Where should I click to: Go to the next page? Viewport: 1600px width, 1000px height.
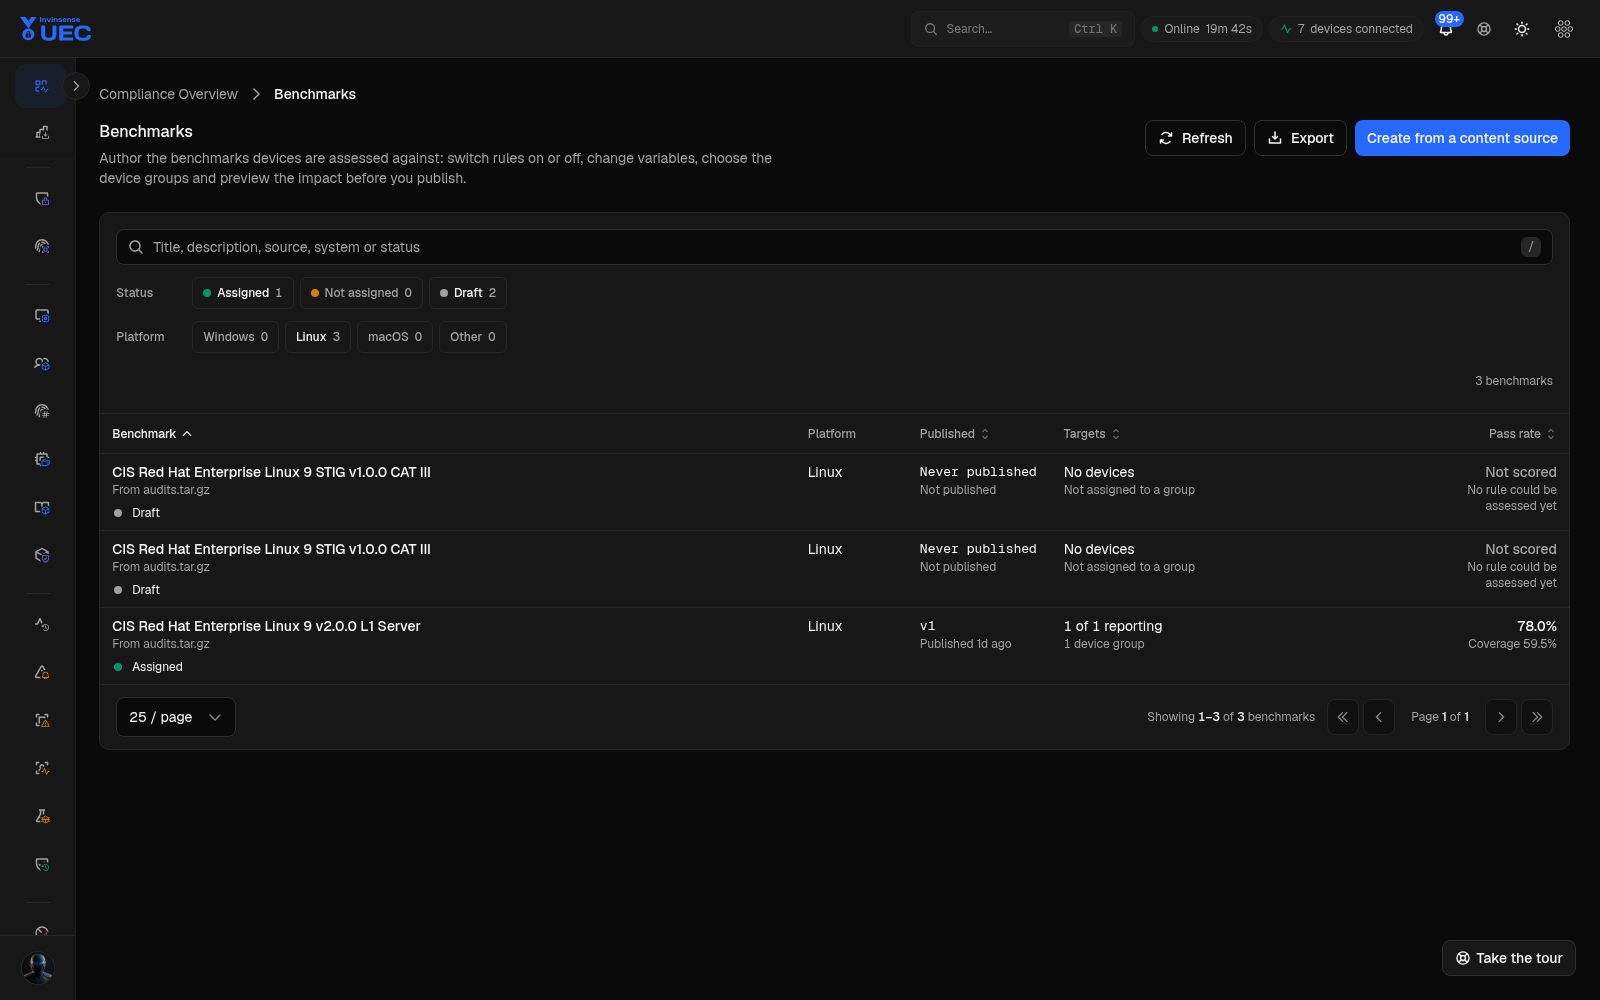click(x=1501, y=717)
